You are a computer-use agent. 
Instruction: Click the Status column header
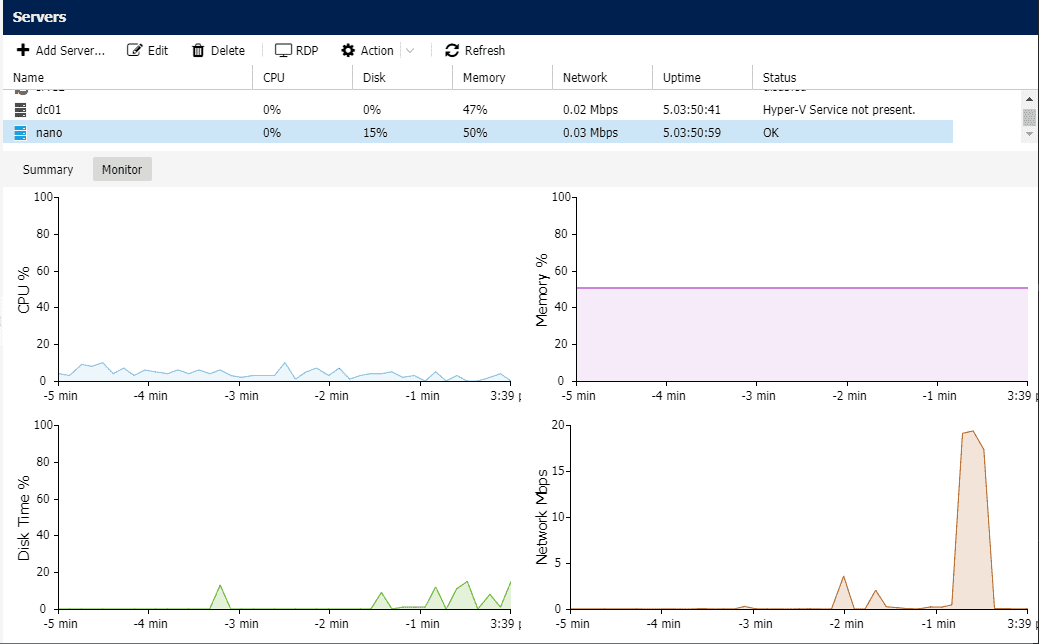pyautogui.click(x=779, y=77)
